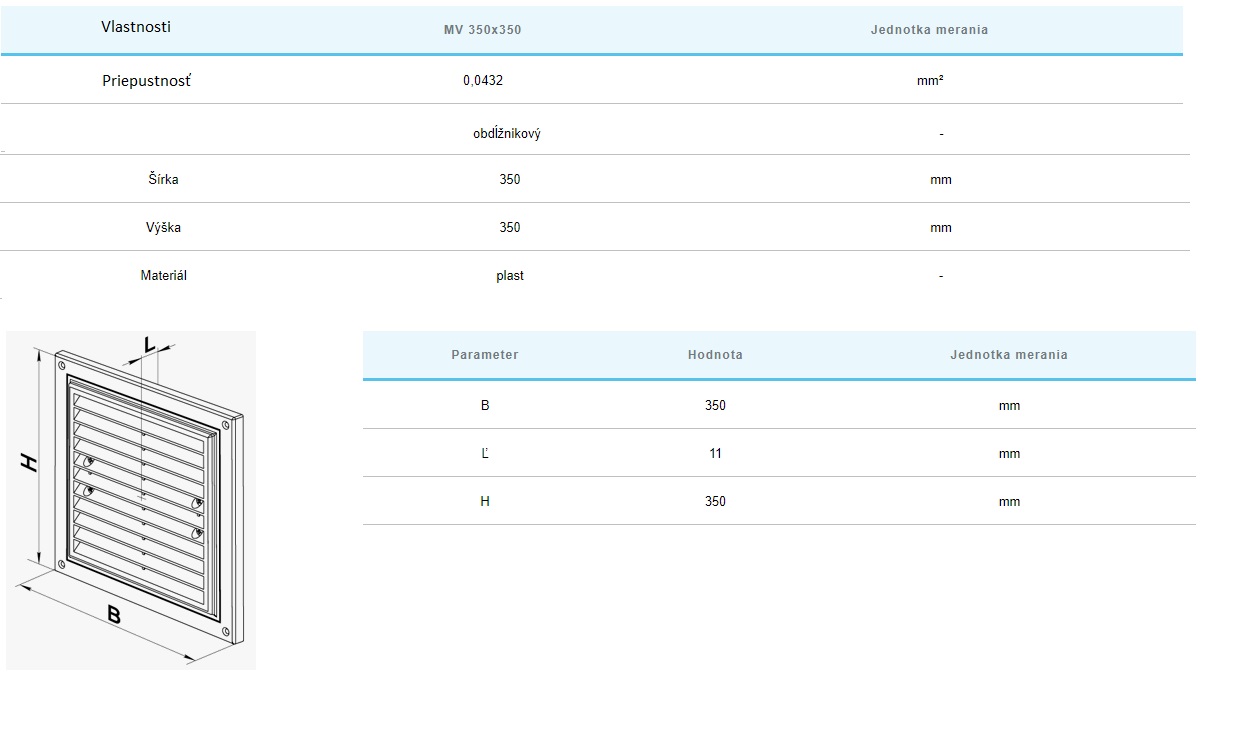
Task: Open the ventilation grille diagram image
Action: coord(131,500)
